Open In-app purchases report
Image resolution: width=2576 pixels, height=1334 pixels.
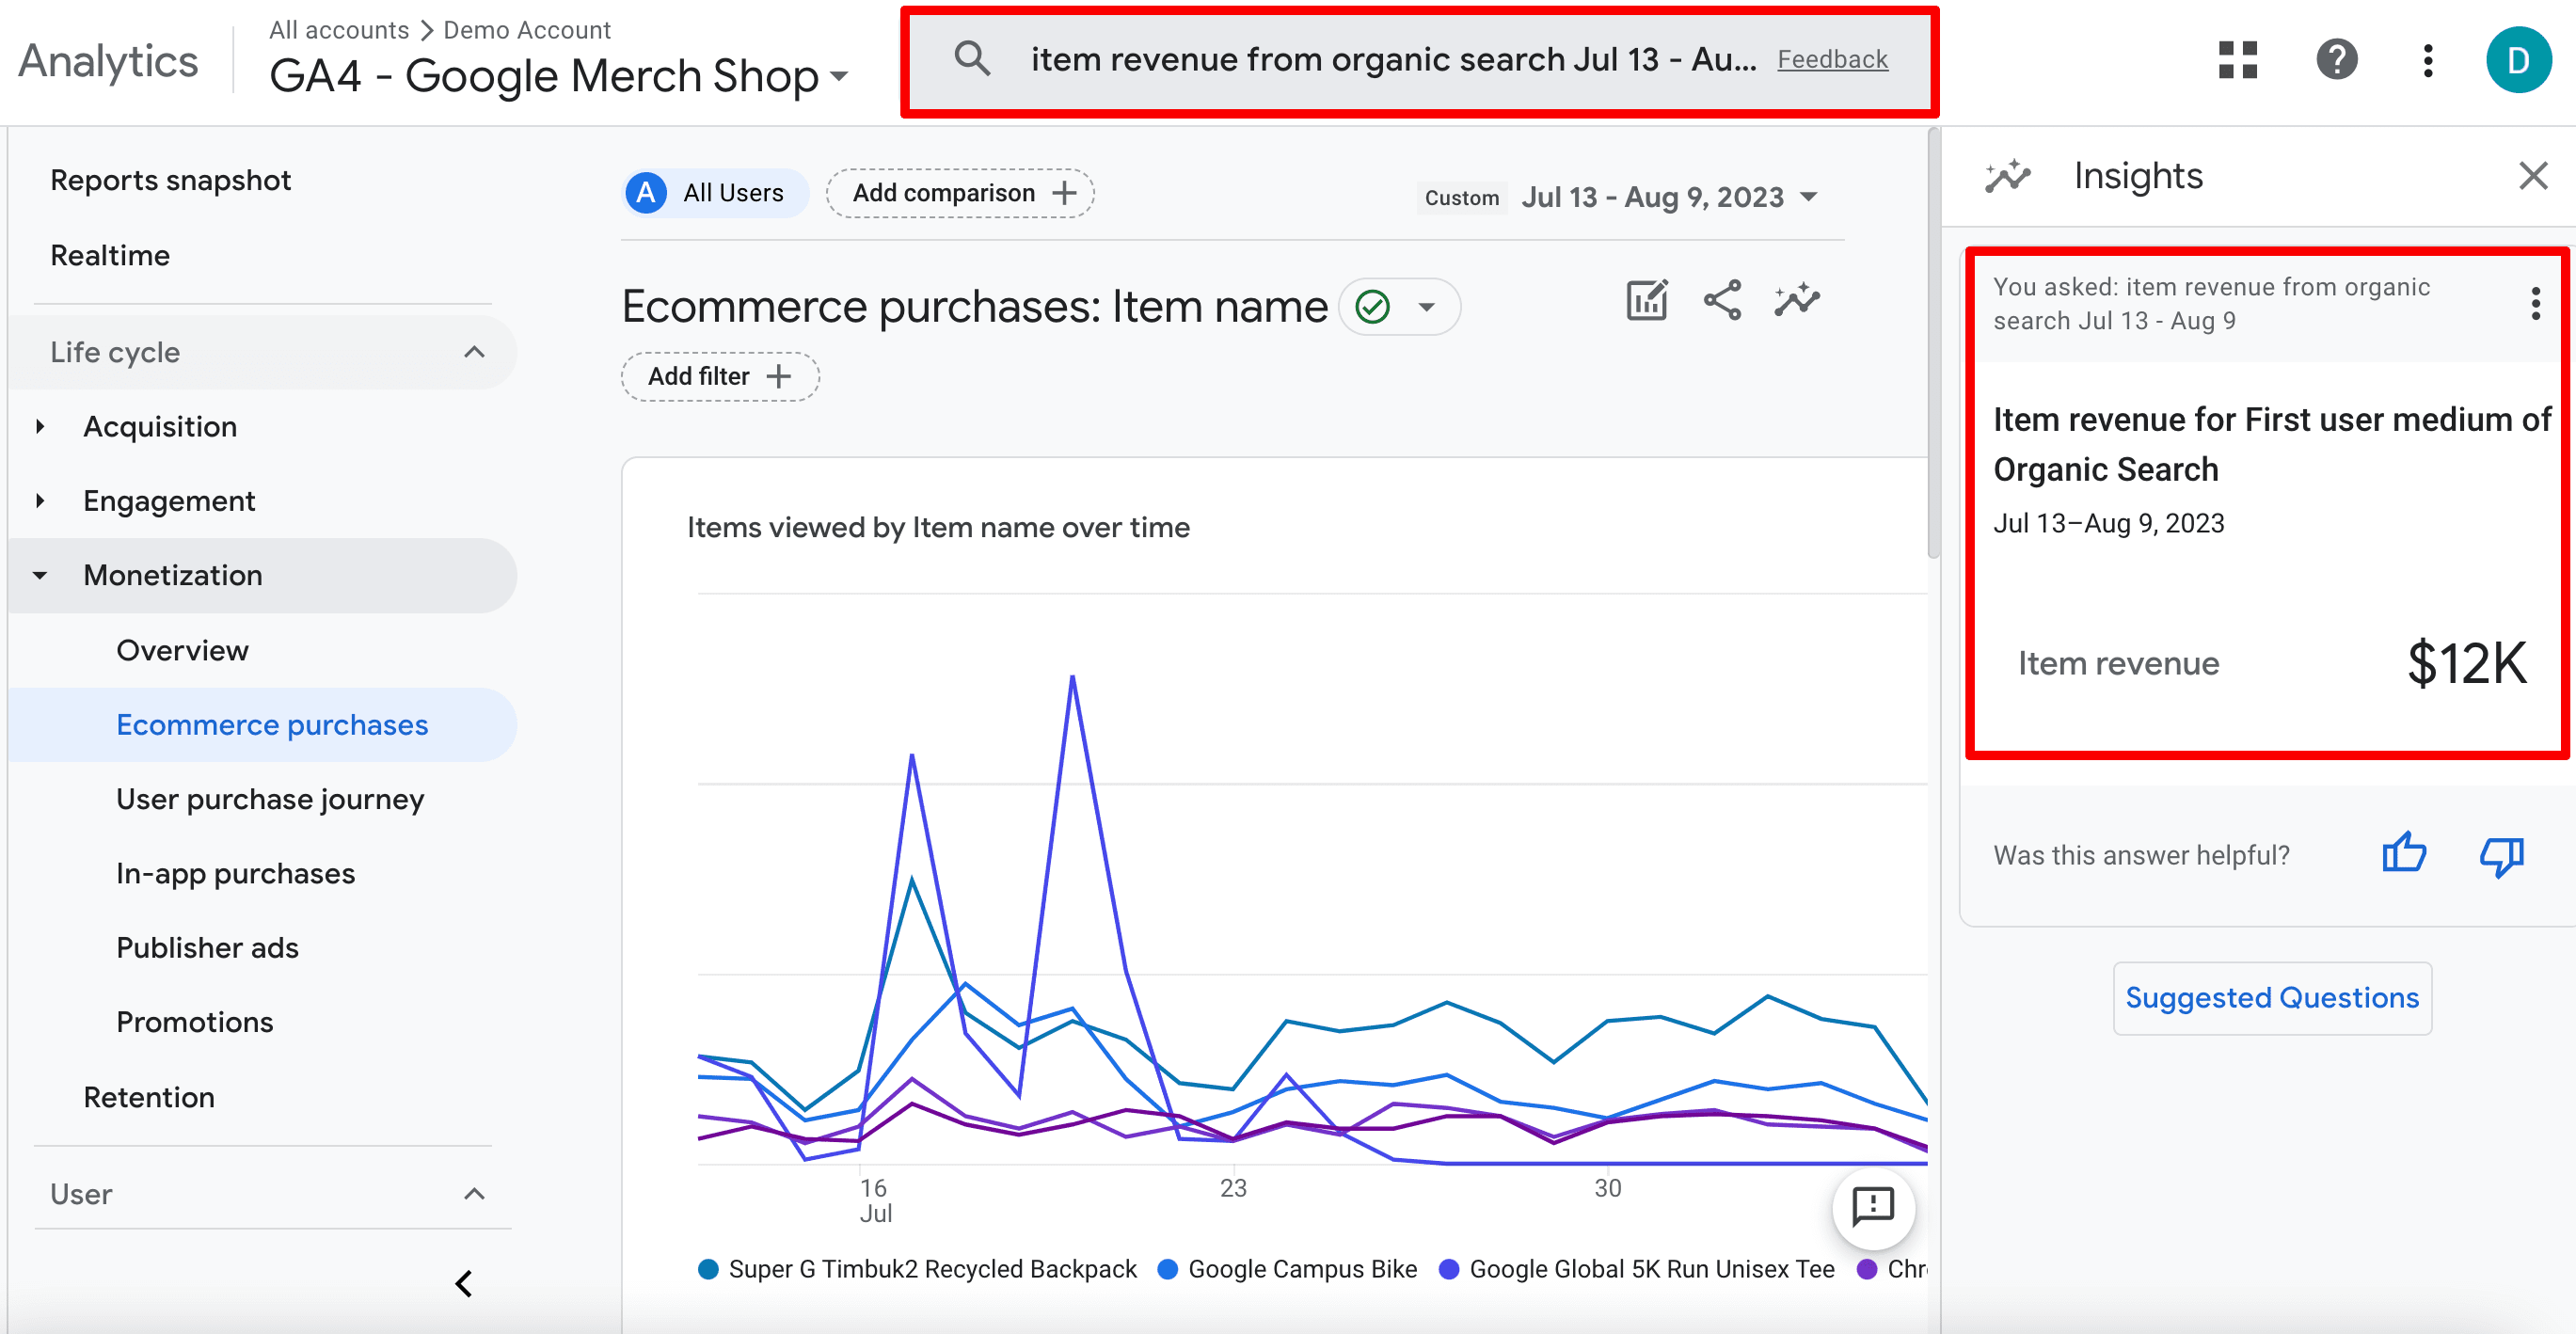coord(235,874)
